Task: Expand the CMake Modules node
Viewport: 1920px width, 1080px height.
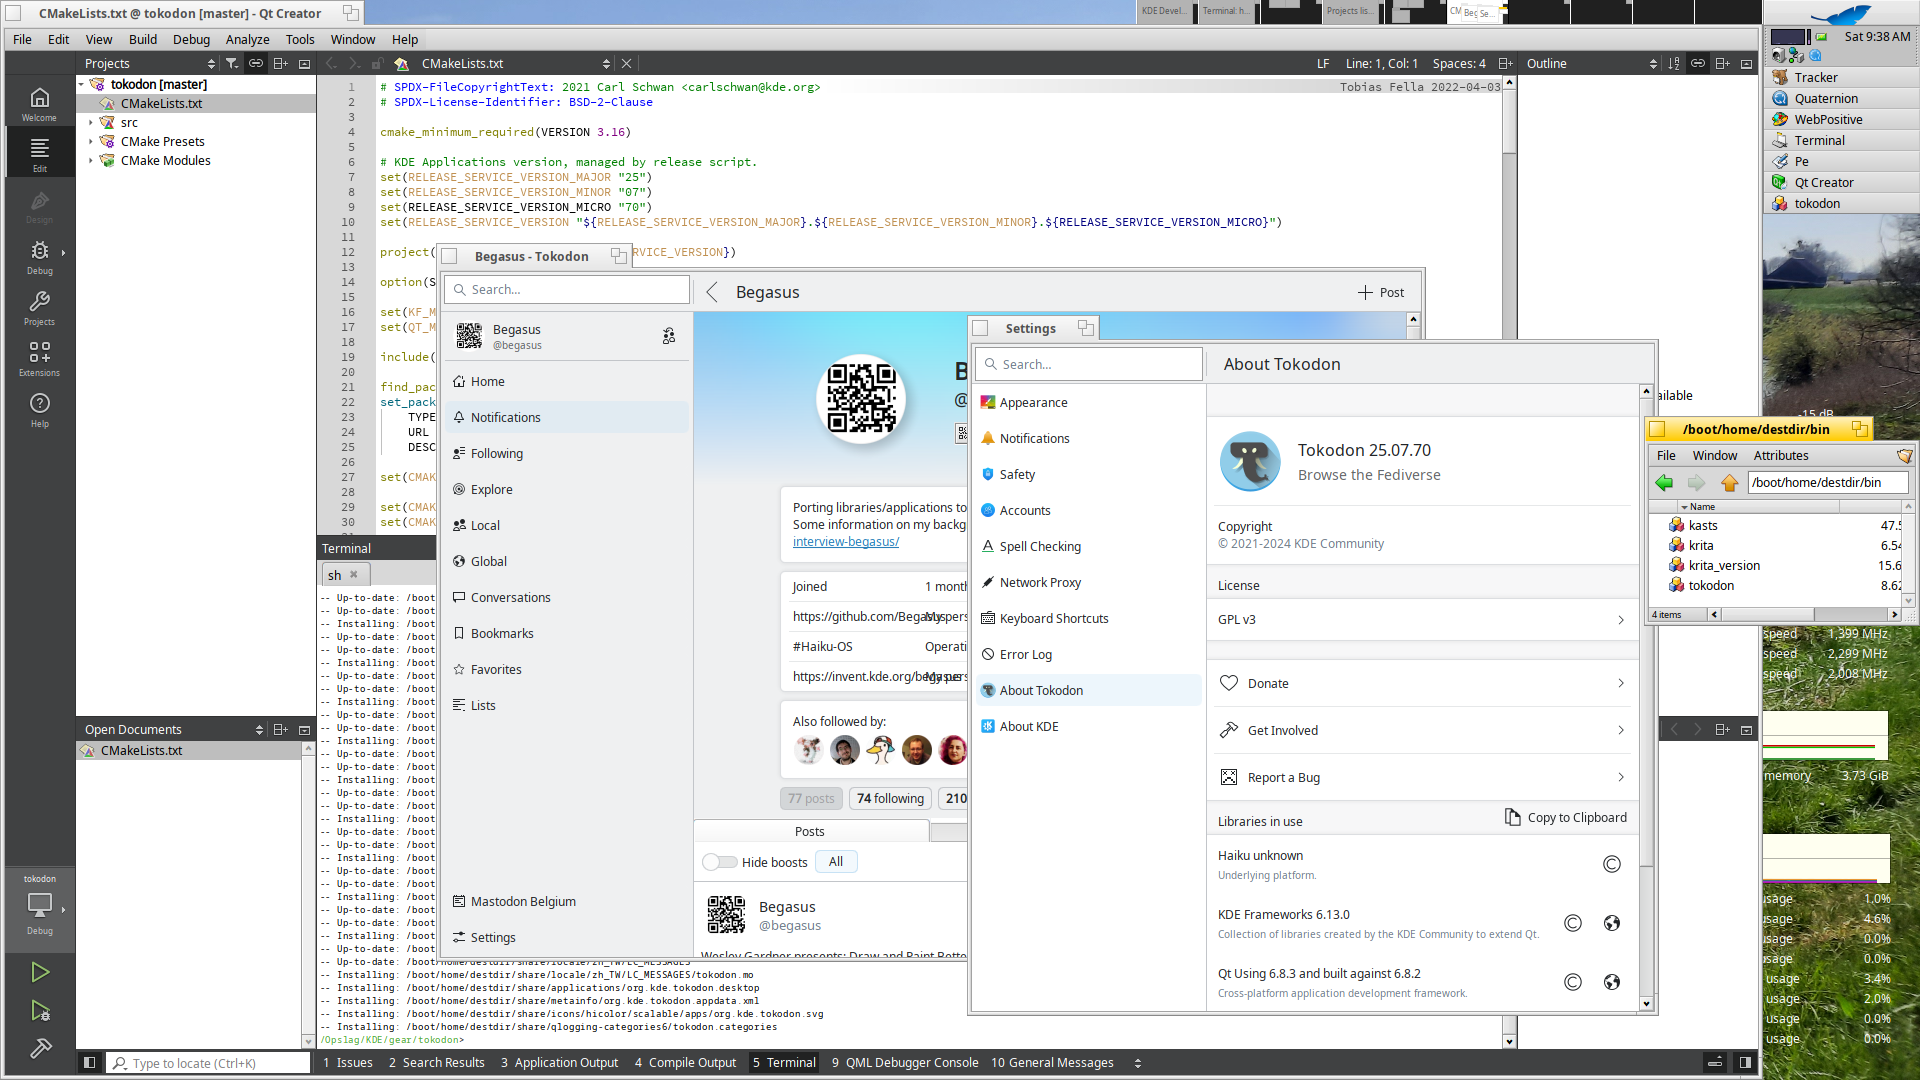Action: pyautogui.click(x=91, y=161)
